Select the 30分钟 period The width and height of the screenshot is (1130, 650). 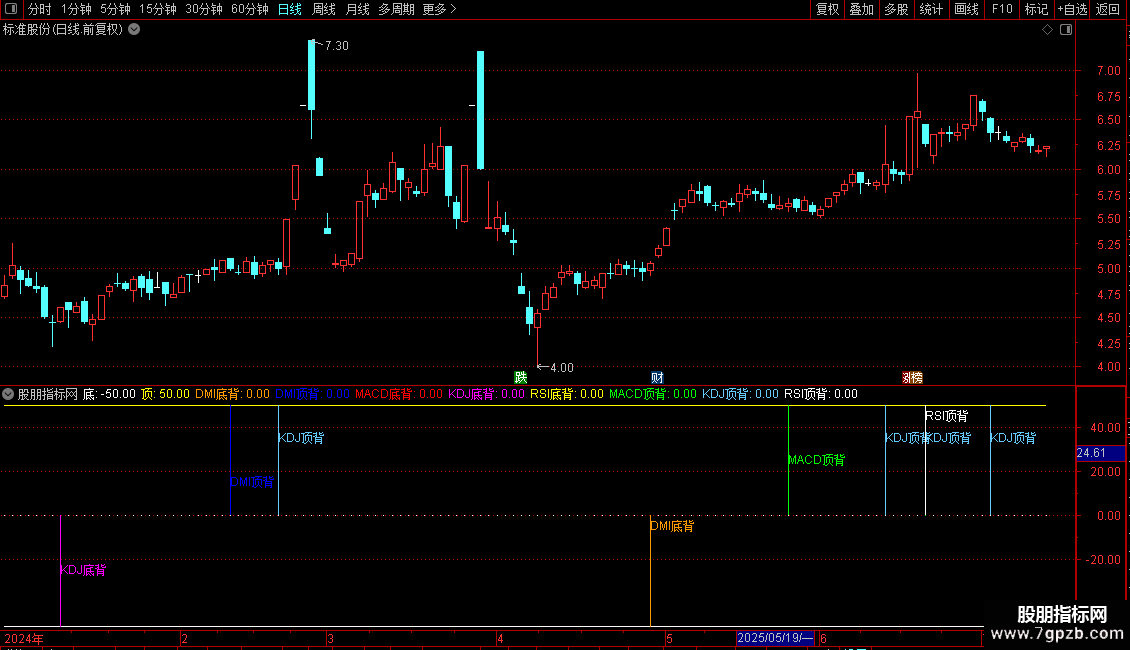point(203,9)
